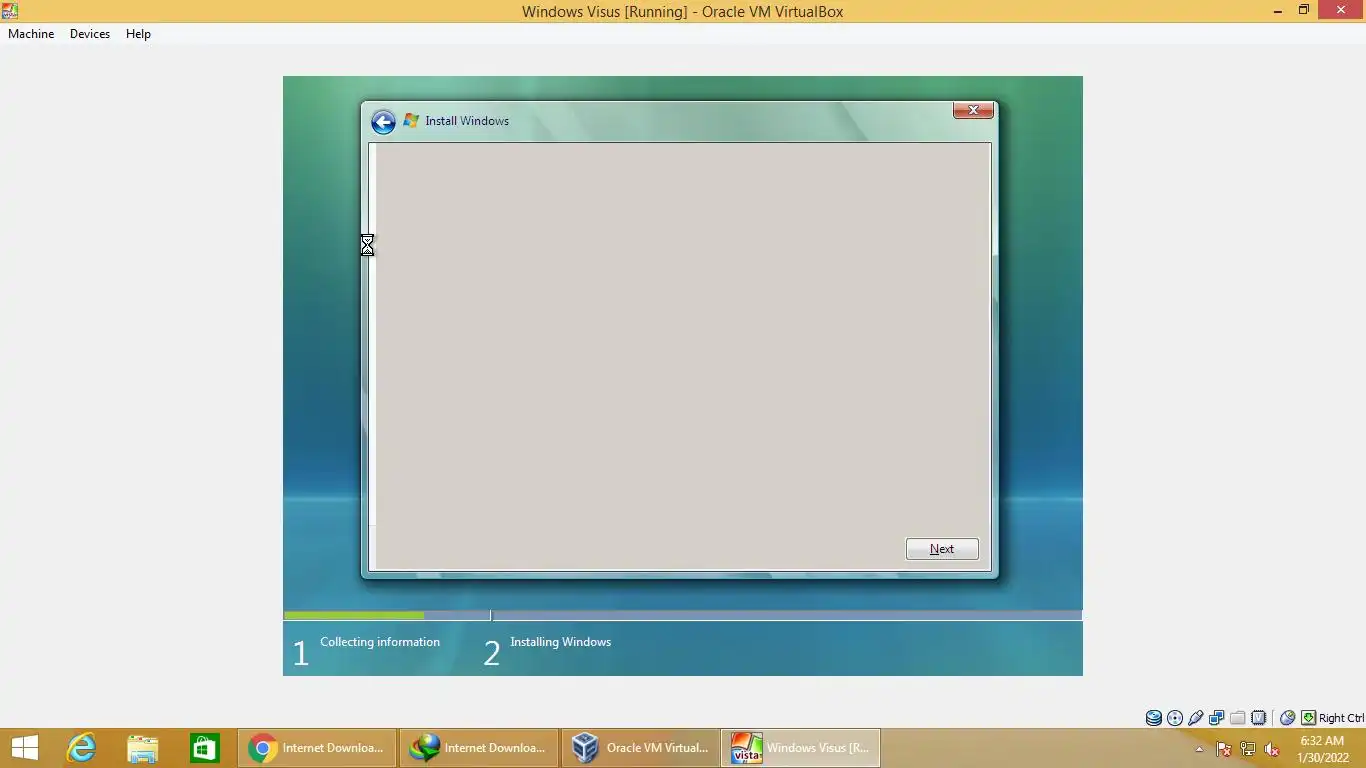Restore down the VirtualBox window
Viewport: 1366px width, 768px height.
(x=1304, y=11)
